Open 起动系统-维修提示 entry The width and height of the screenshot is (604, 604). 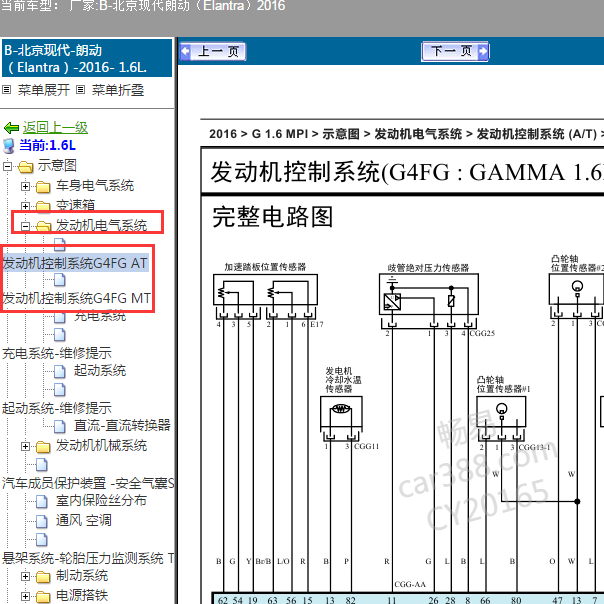[x=57, y=408]
